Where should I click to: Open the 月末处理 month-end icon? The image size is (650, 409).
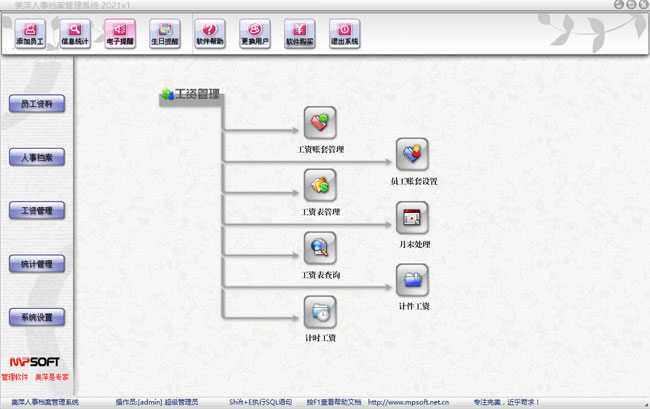point(412,217)
